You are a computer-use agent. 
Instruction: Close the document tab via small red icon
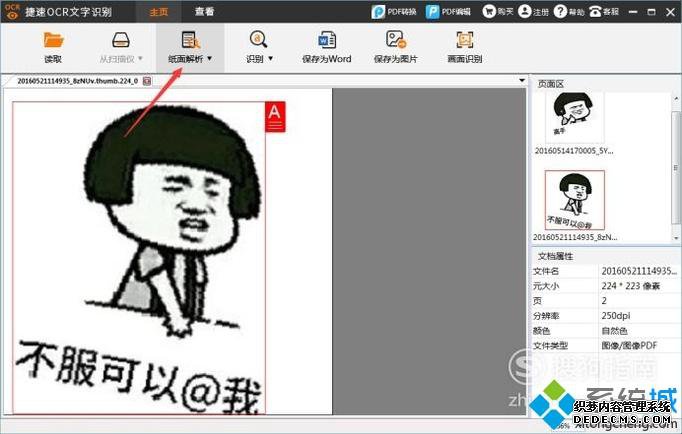click(147, 81)
